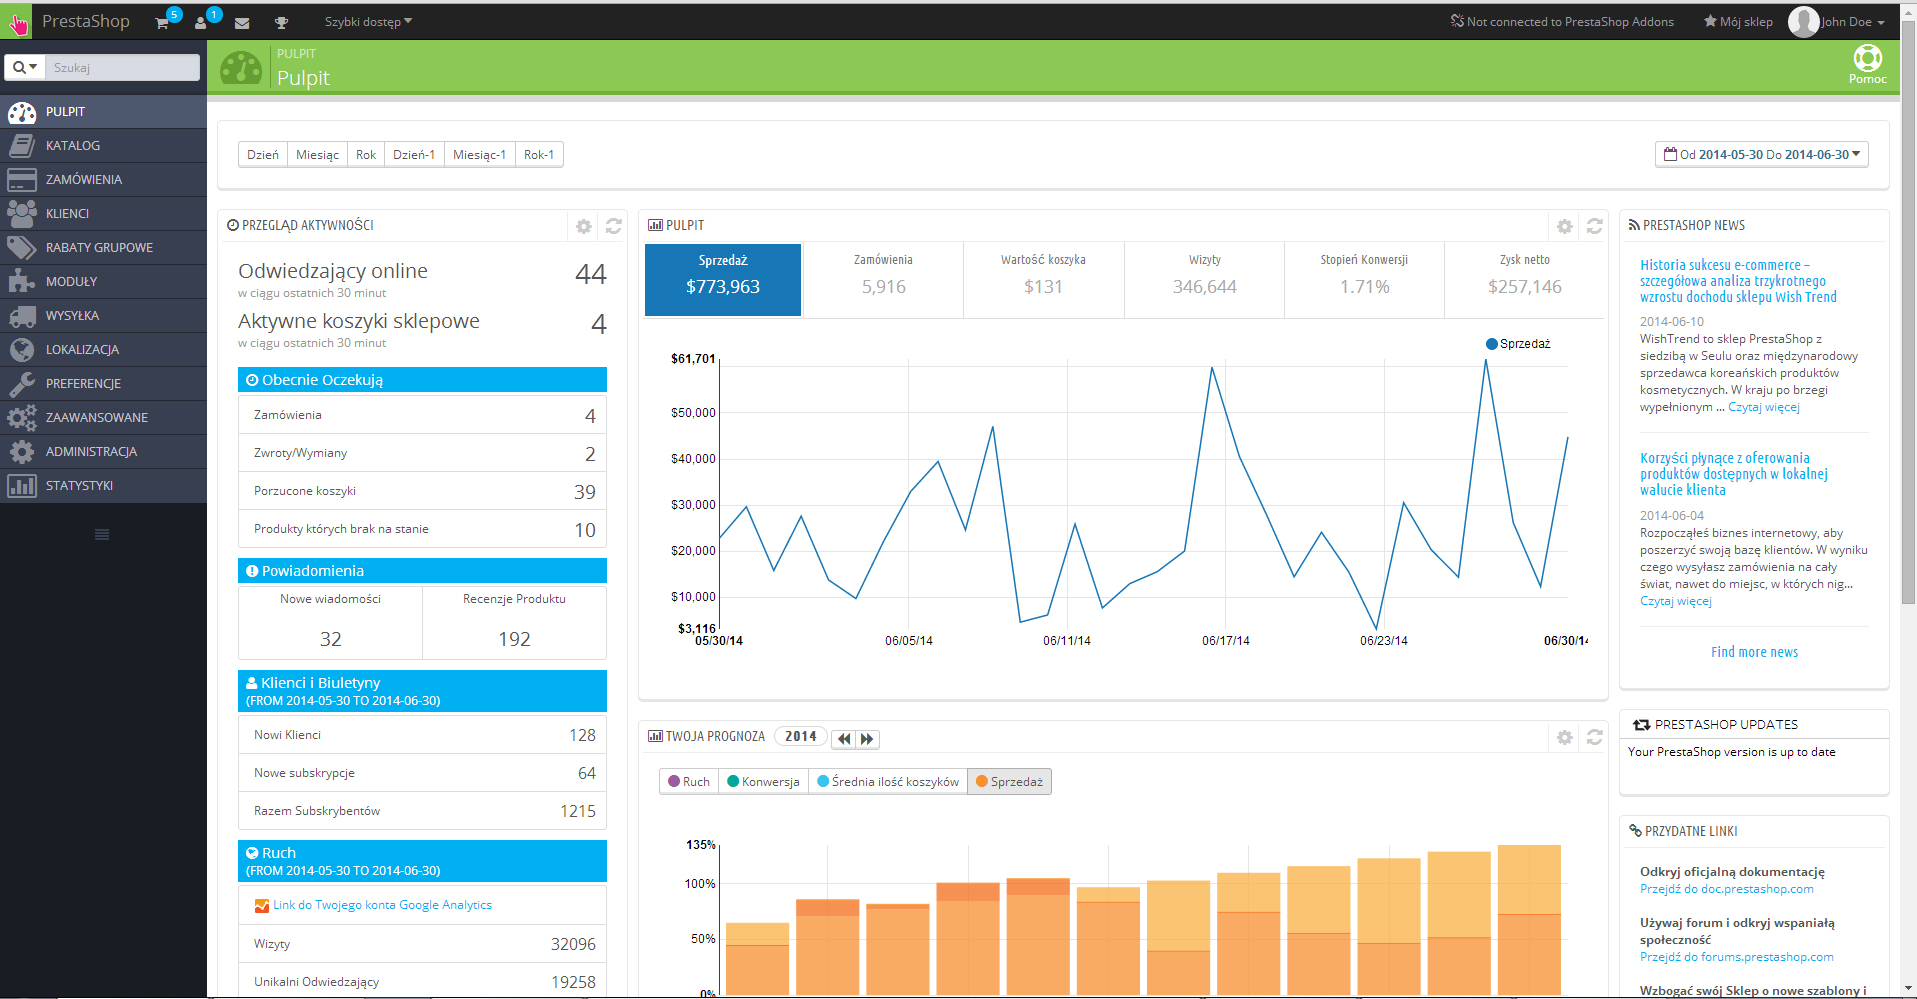
Task: Select the Zamówienia KPI tab
Action: point(883,280)
